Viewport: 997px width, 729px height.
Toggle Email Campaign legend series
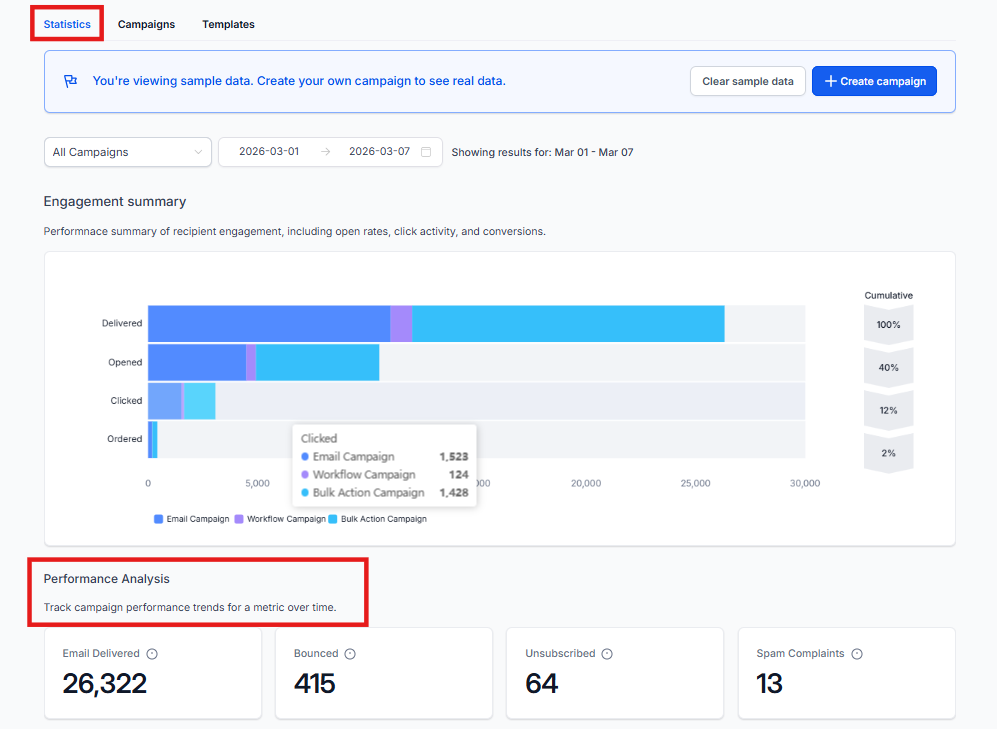click(191, 519)
